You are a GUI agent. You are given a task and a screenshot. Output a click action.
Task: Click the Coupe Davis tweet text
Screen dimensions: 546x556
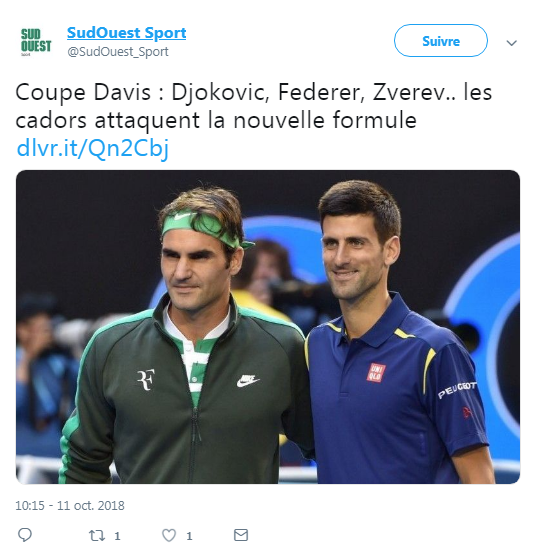pos(254,106)
